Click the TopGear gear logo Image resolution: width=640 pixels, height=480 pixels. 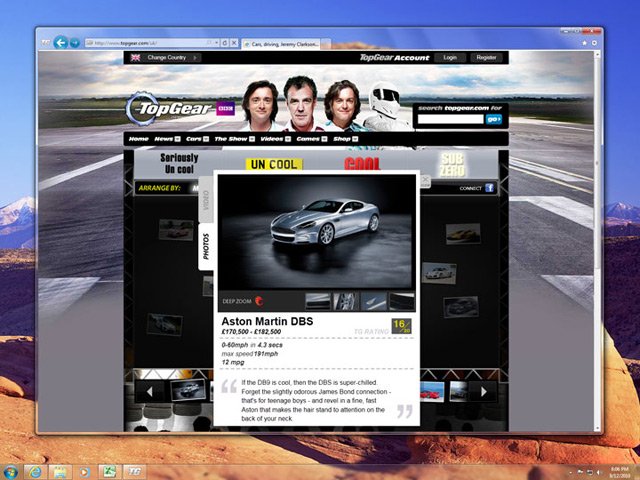(141, 109)
